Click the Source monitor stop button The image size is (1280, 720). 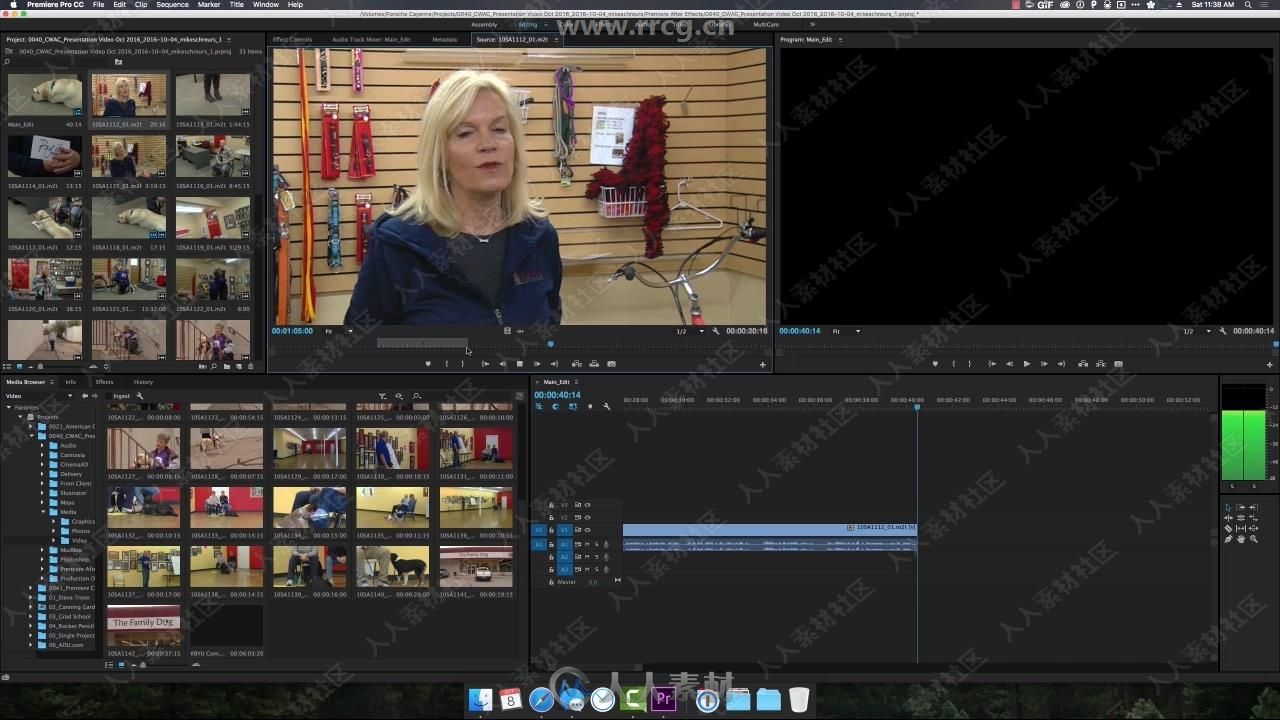520,364
